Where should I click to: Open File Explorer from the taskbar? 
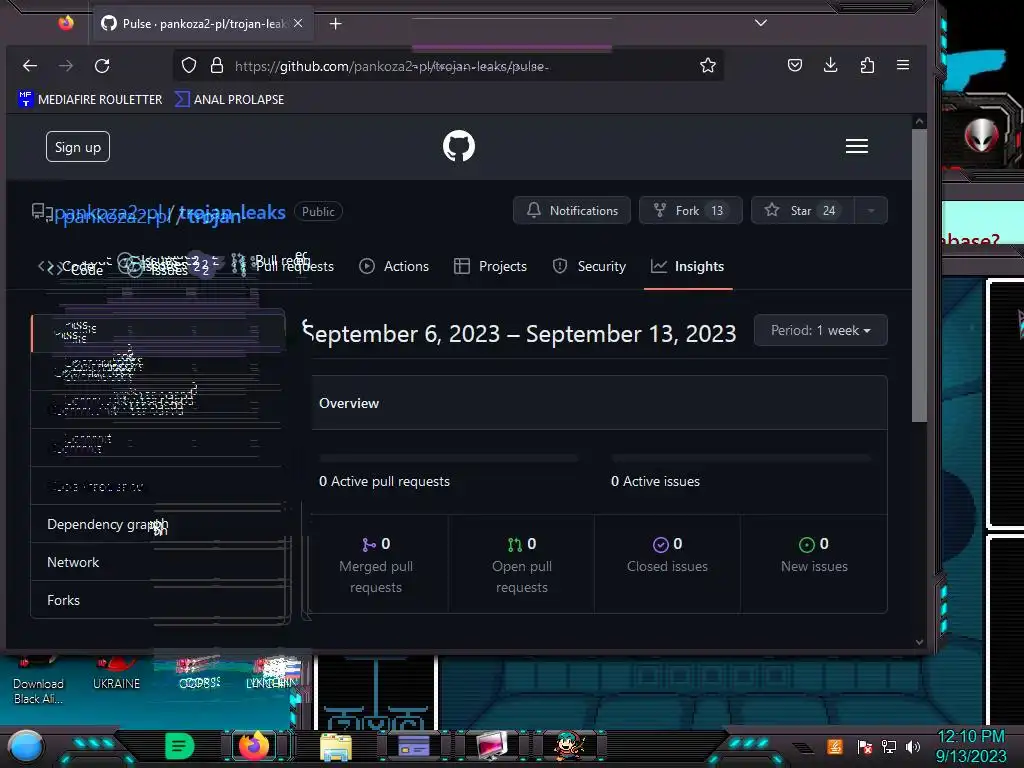click(x=336, y=746)
